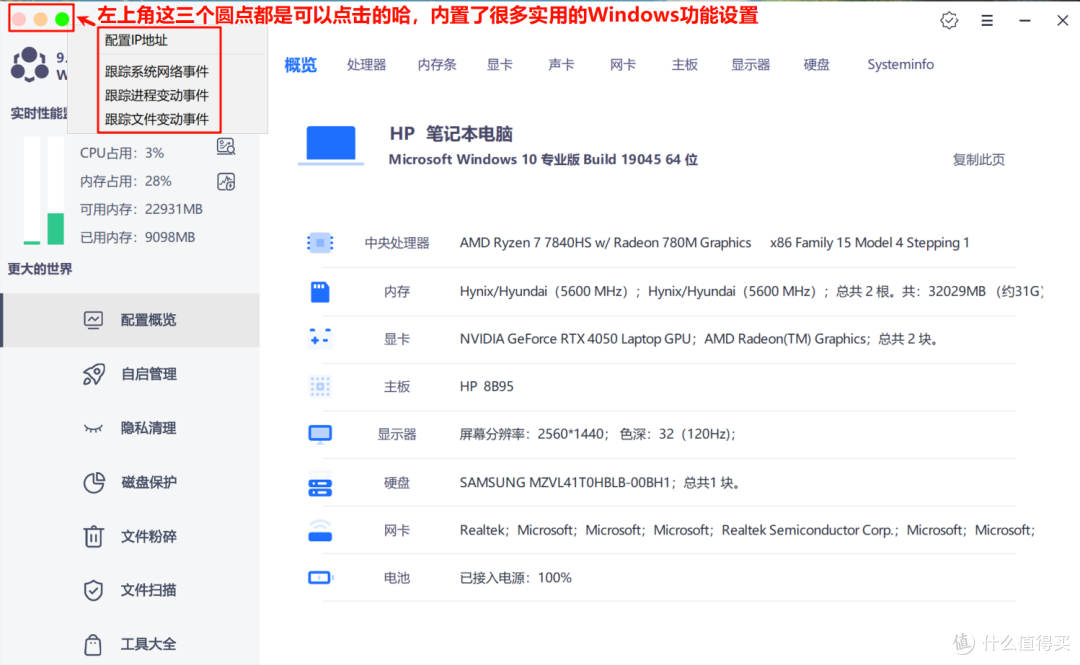Click the CPU usage vertical bar
1080x665 pixels.
[x=32, y=190]
